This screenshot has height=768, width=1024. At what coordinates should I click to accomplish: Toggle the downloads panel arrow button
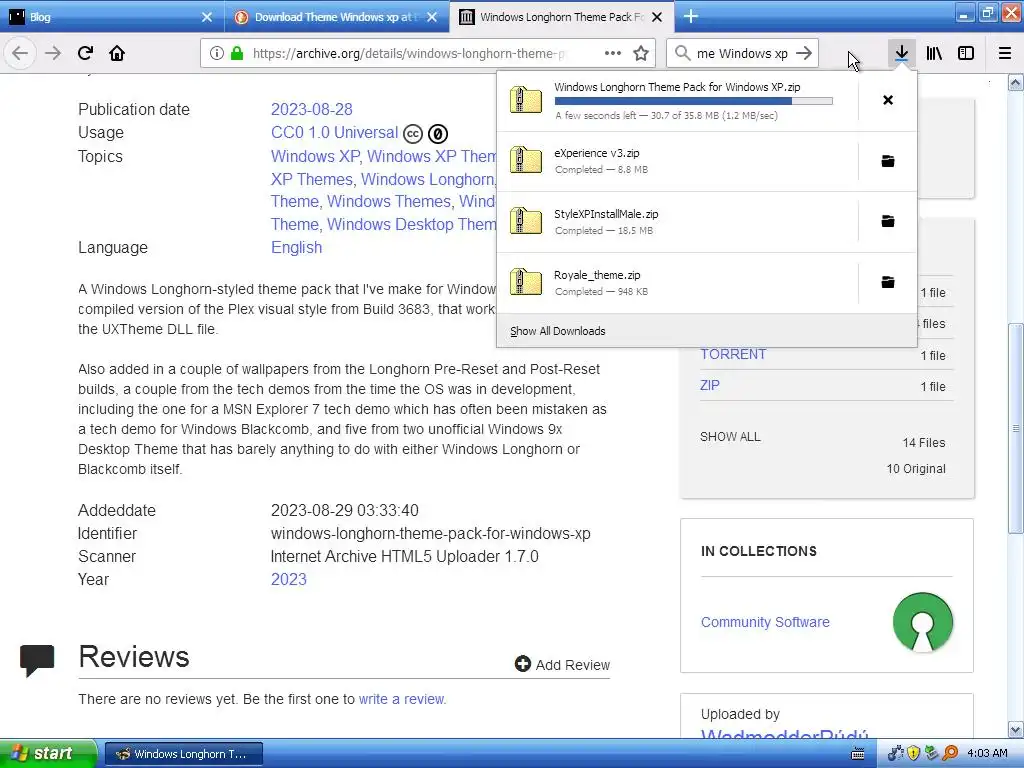pyautogui.click(x=901, y=53)
